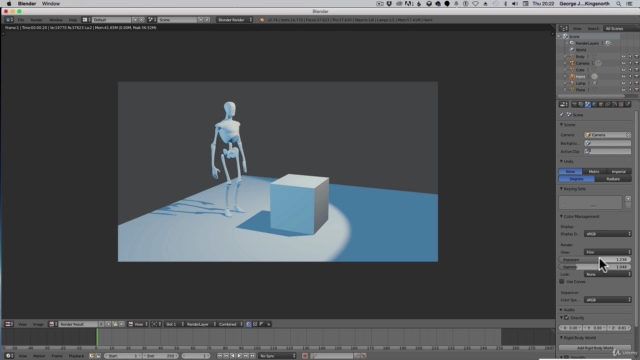Click the Gamma slider
The image size is (640, 360).
tap(595, 267)
